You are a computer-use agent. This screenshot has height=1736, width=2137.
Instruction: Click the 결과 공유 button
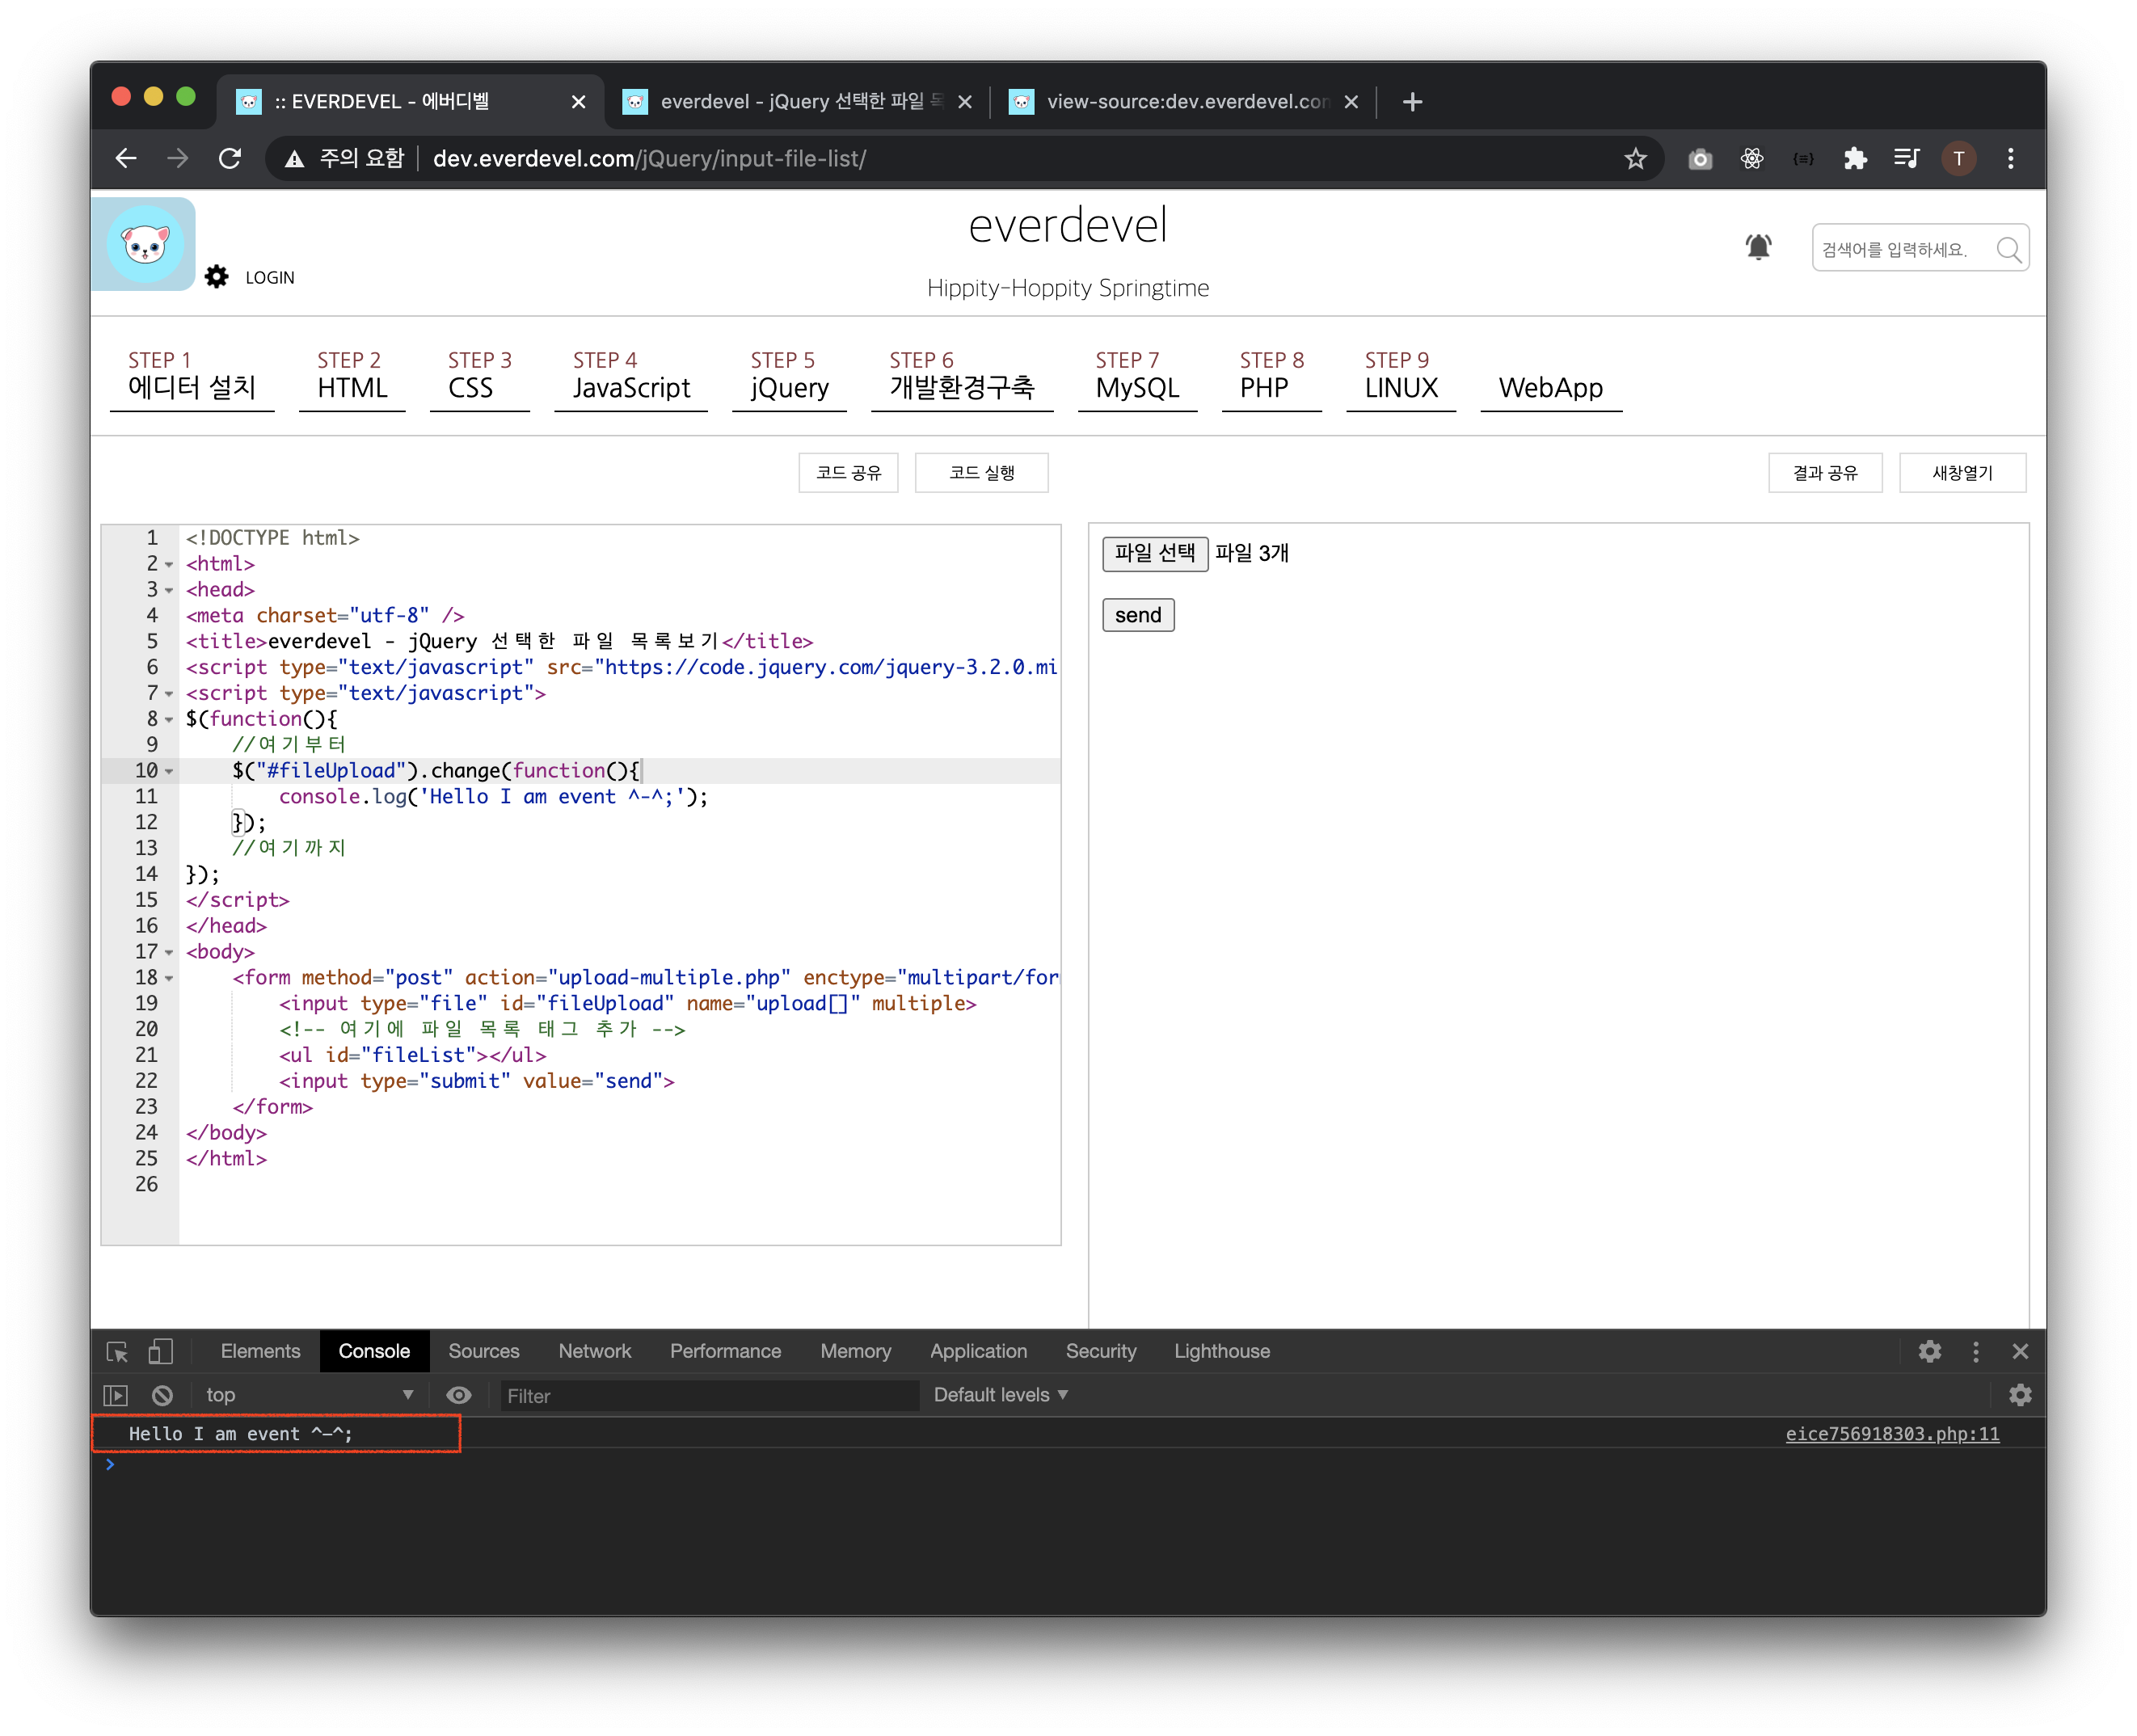pos(1825,473)
